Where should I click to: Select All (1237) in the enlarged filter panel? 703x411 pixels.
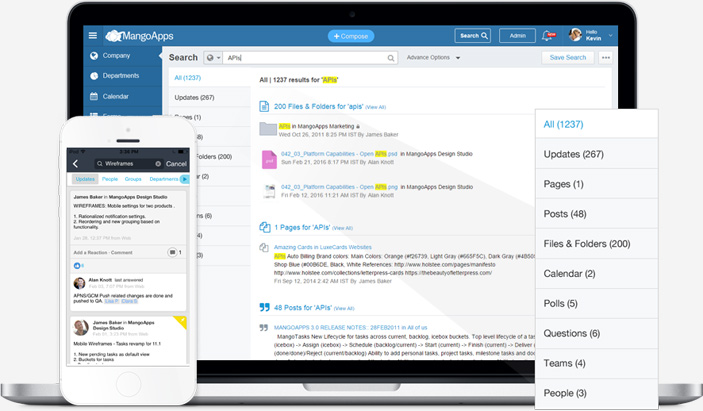pos(597,124)
